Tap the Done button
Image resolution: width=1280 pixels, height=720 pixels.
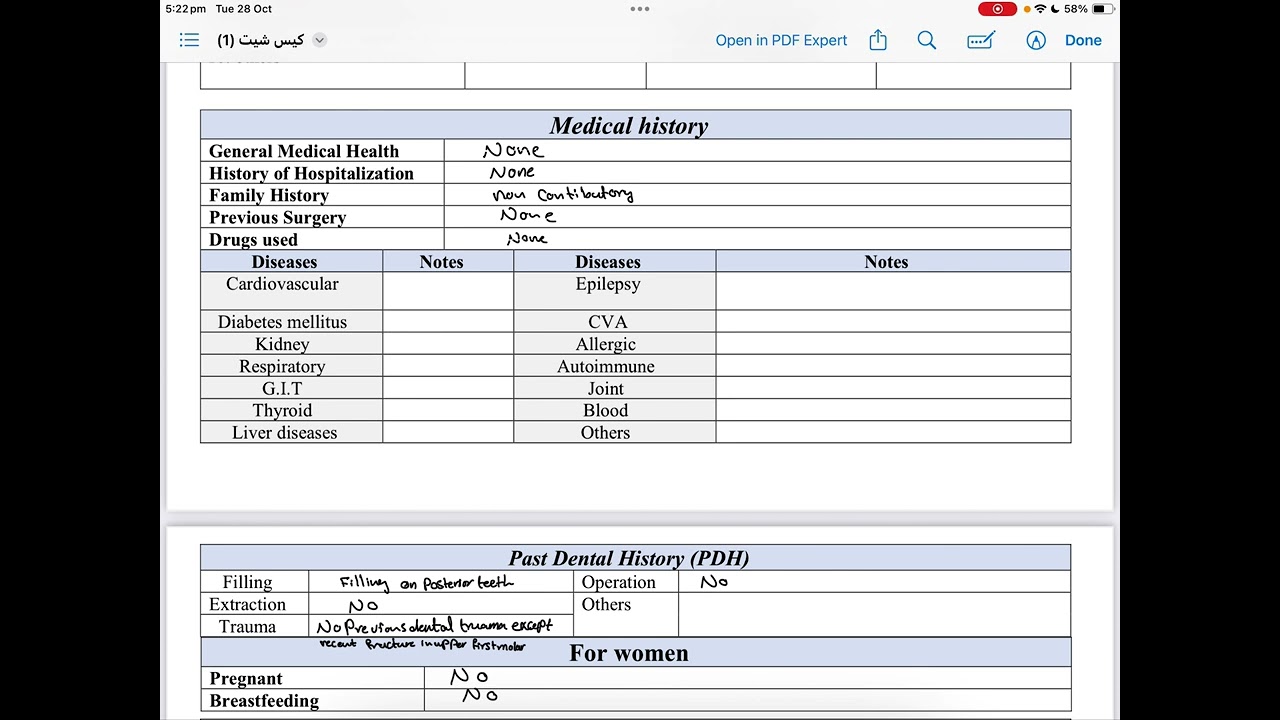[x=1083, y=40]
